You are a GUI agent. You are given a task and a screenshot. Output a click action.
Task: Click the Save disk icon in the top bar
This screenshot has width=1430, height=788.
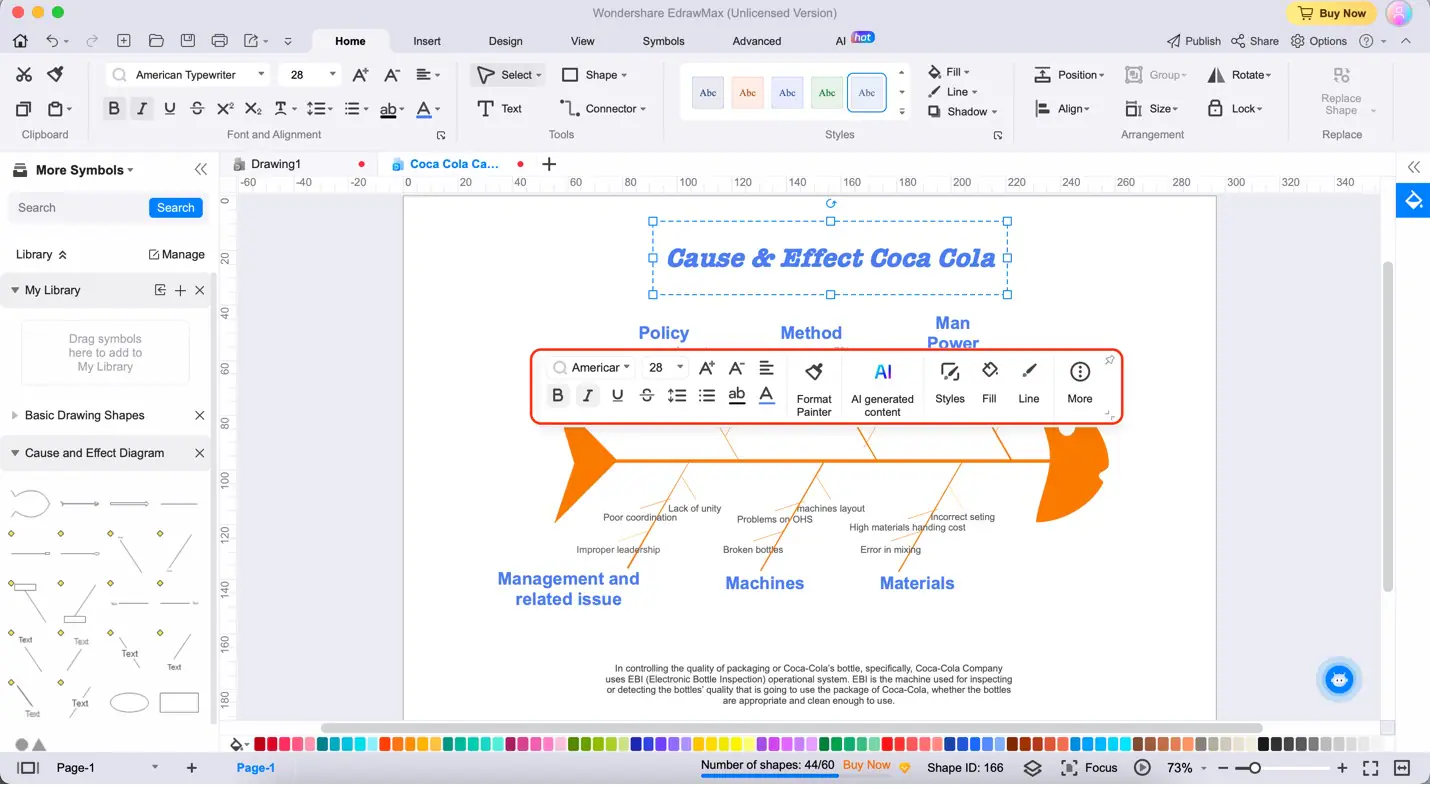(x=187, y=41)
